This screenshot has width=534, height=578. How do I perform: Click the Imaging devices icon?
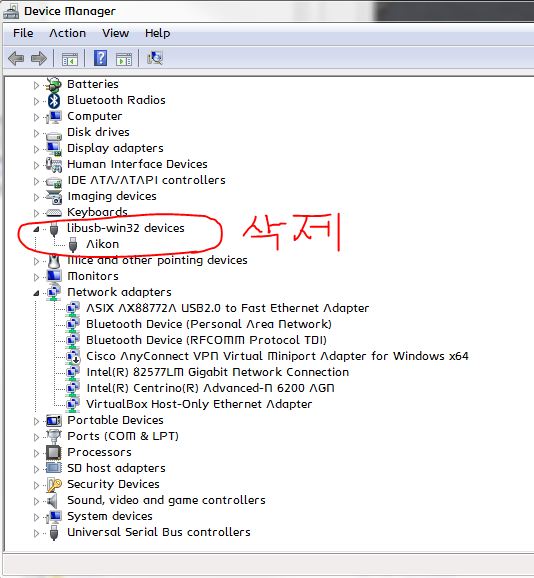[x=54, y=197]
